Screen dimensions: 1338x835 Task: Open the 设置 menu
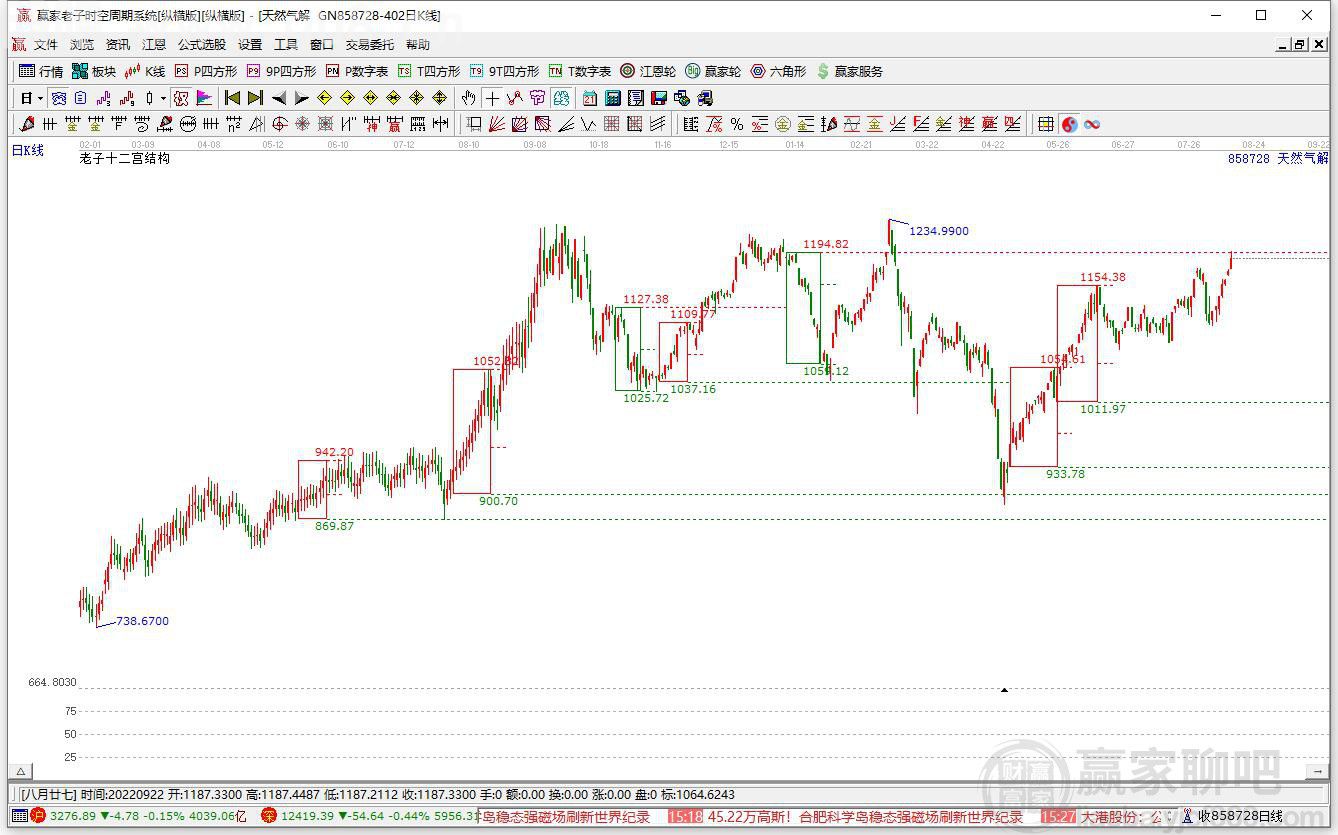click(x=250, y=45)
